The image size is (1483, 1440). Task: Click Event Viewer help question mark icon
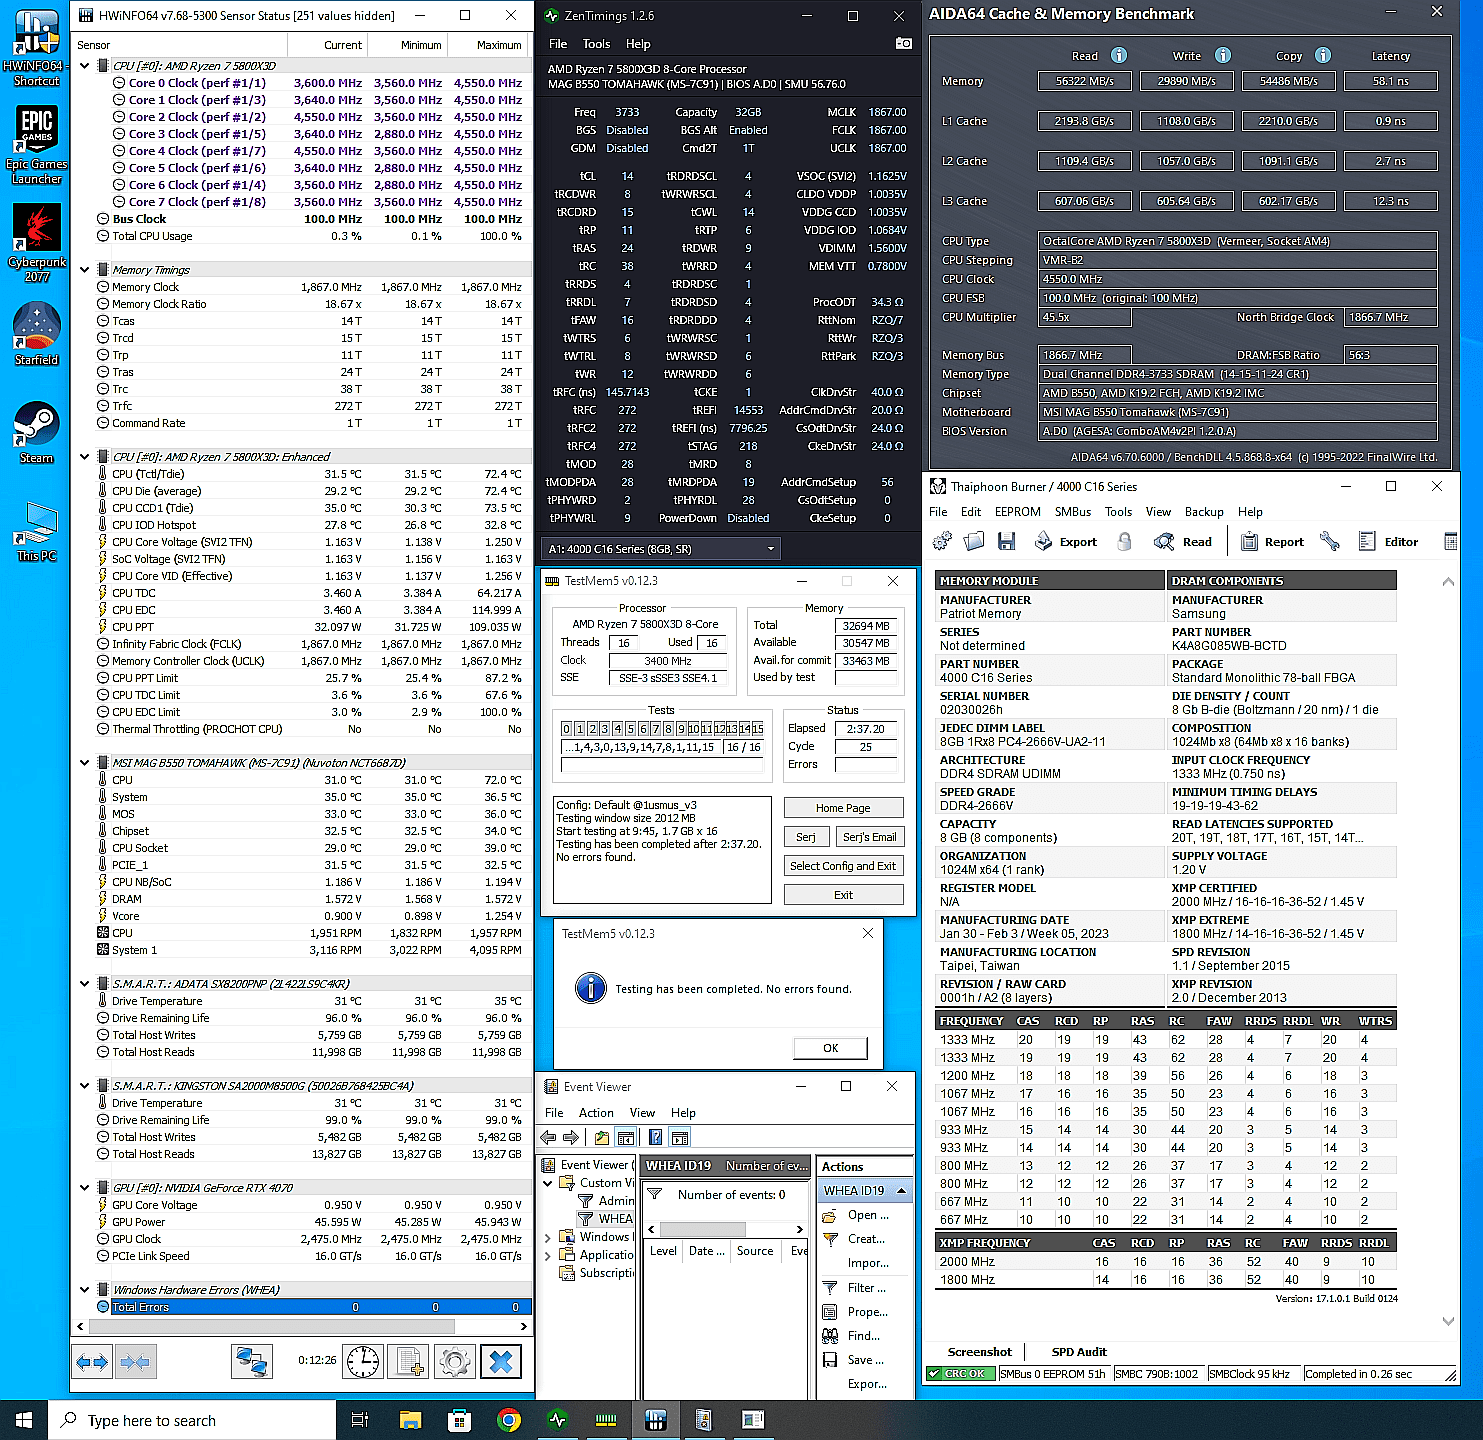(x=655, y=1137)
